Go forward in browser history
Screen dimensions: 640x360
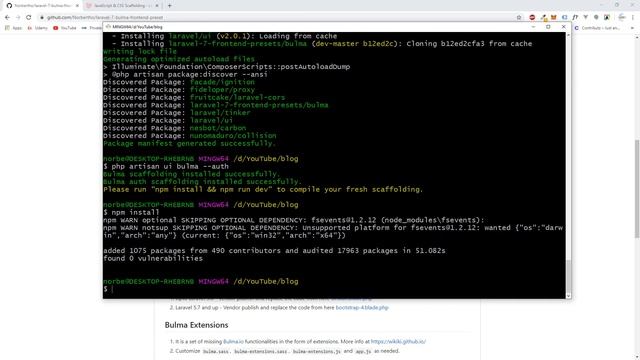(18, 18)
